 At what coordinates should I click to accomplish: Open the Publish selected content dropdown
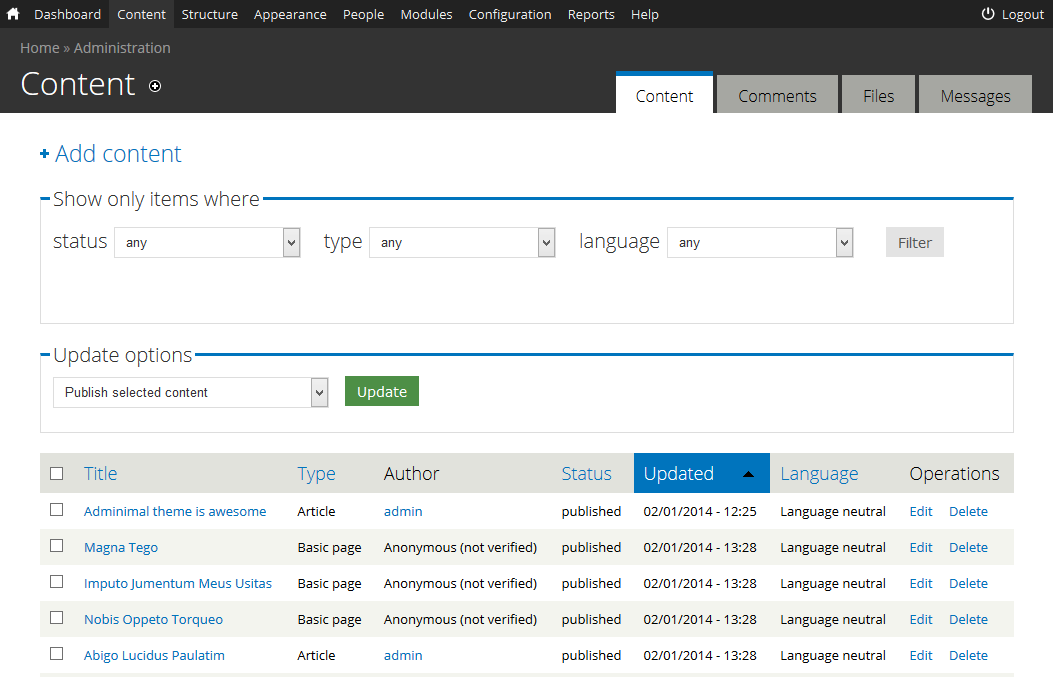point(191,393)
